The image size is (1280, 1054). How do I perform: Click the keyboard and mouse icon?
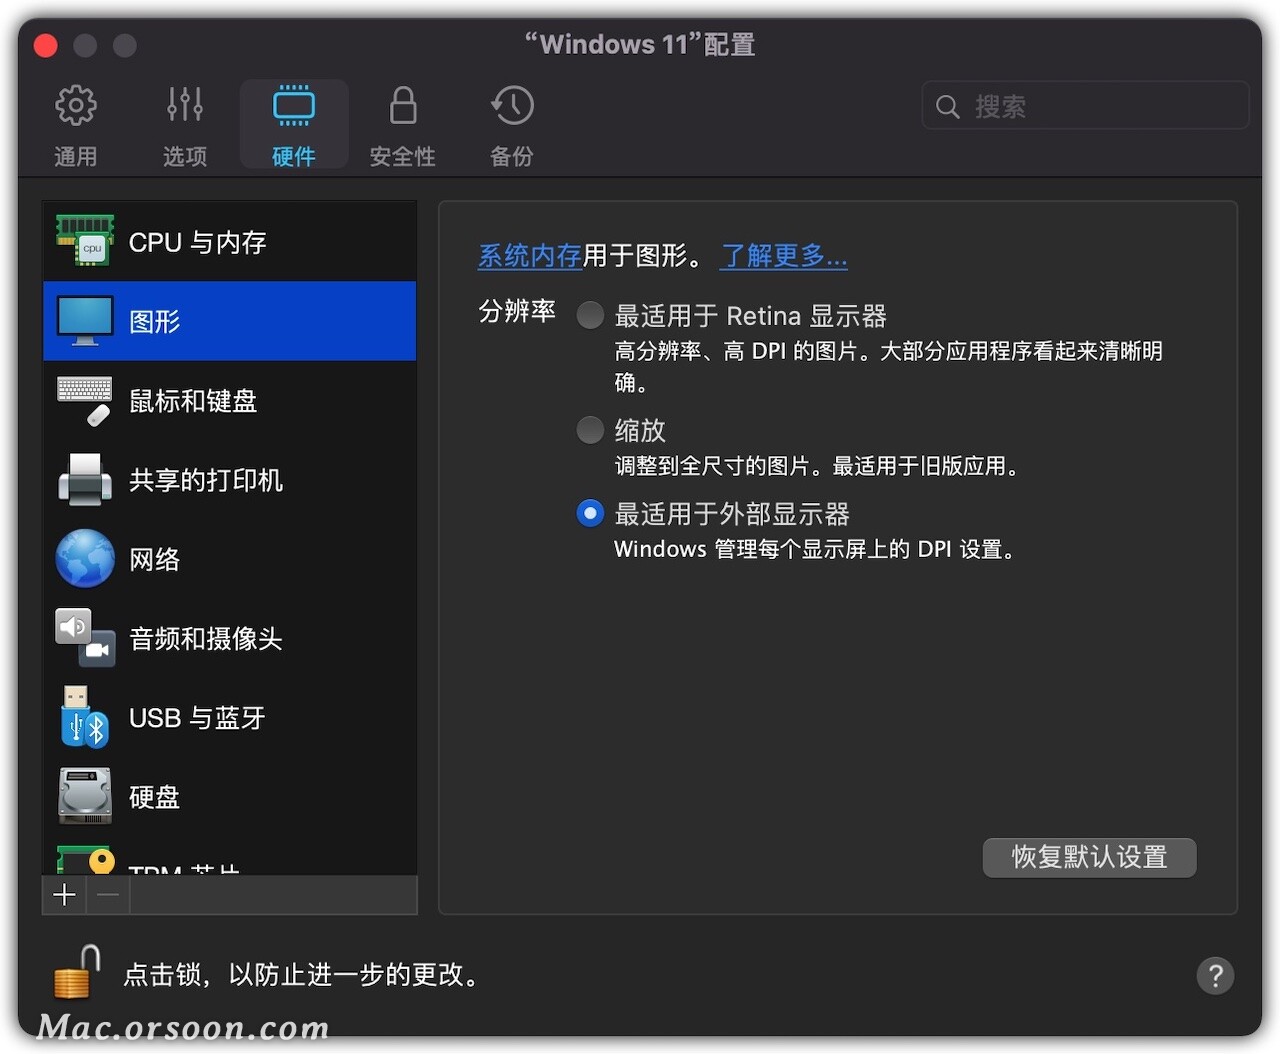tap(85, 400)
